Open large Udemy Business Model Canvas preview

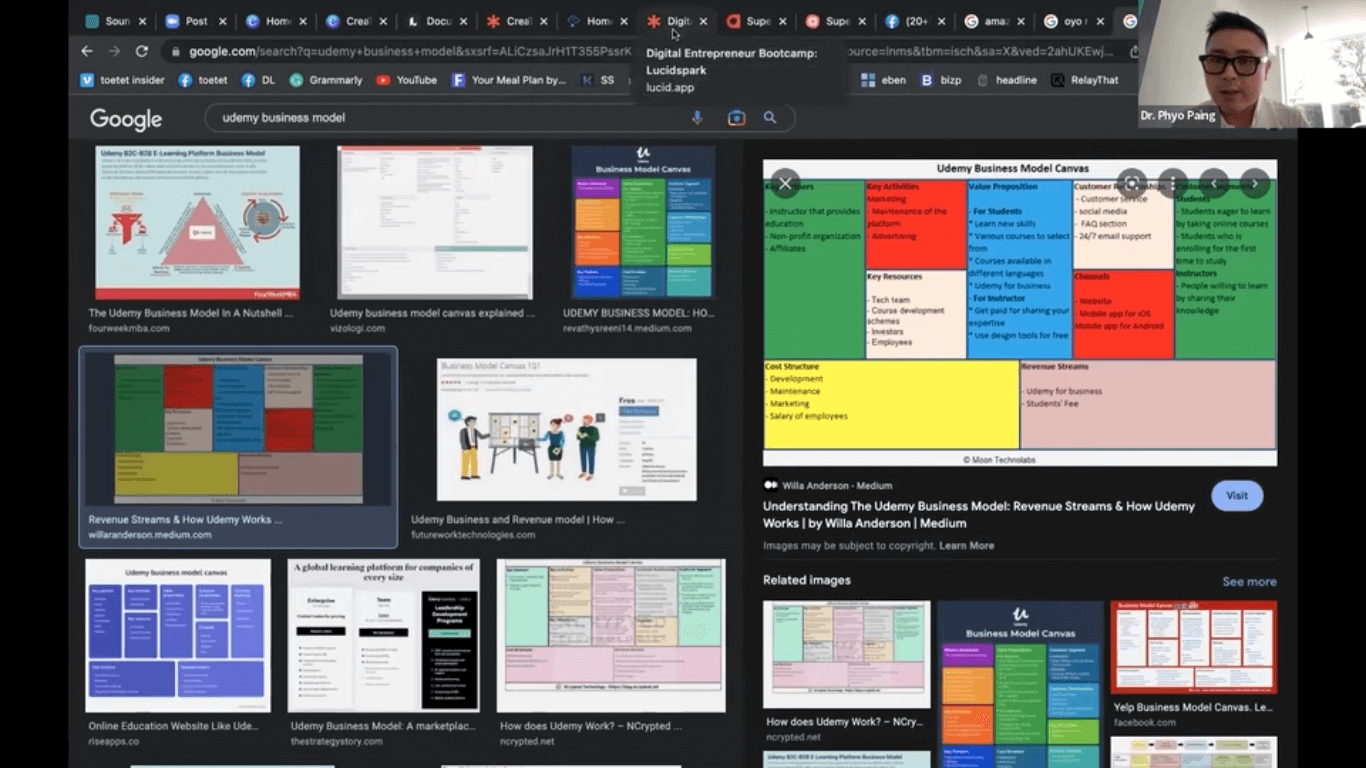point(1020,313)
